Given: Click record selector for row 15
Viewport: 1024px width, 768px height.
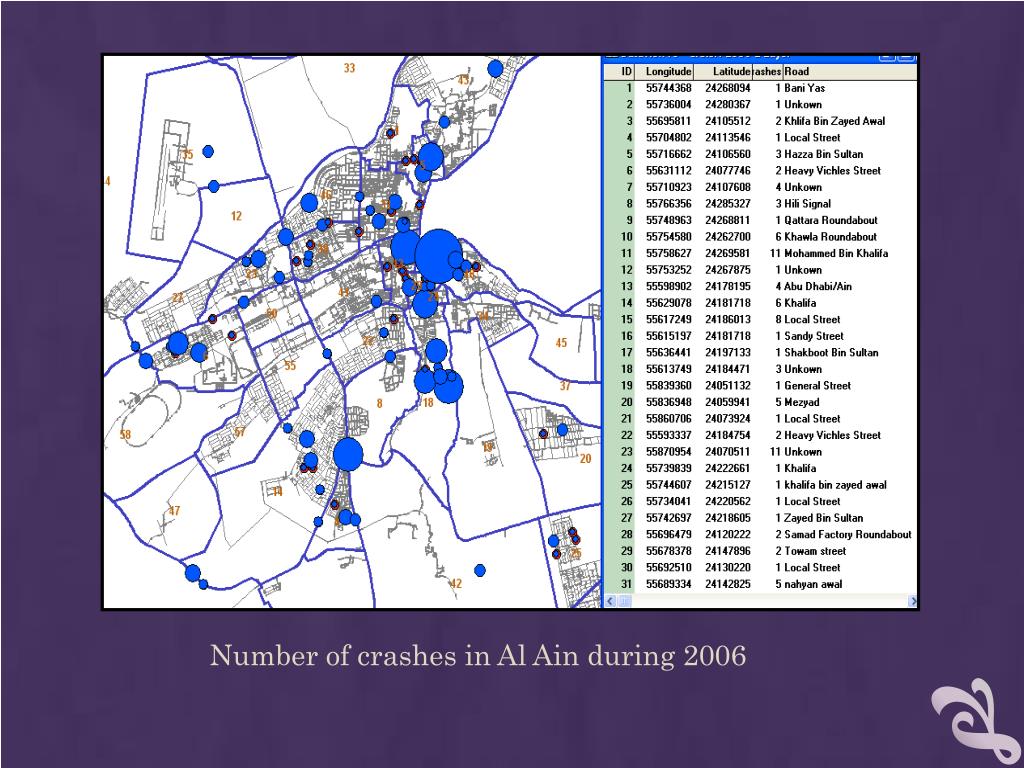Looking at the screenshot, I should coord(619,319).
